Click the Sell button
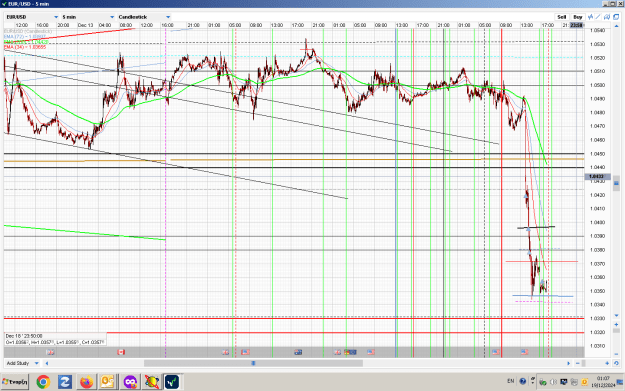 (561, 17)
